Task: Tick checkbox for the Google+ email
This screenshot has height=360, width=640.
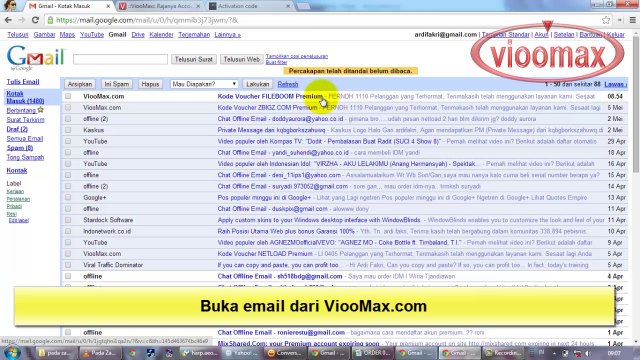Action: click(x=68, y=197)
